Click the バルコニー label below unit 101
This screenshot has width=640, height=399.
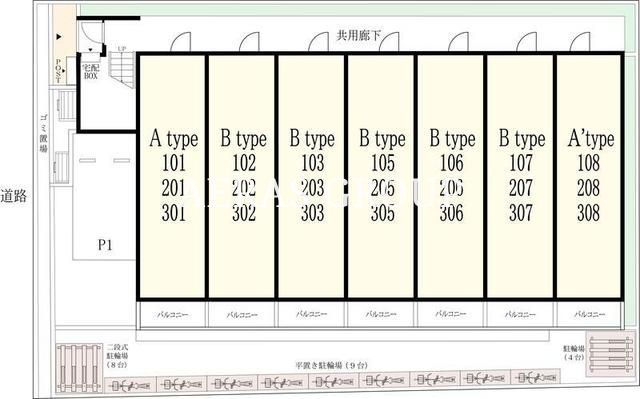click(173, 315)
